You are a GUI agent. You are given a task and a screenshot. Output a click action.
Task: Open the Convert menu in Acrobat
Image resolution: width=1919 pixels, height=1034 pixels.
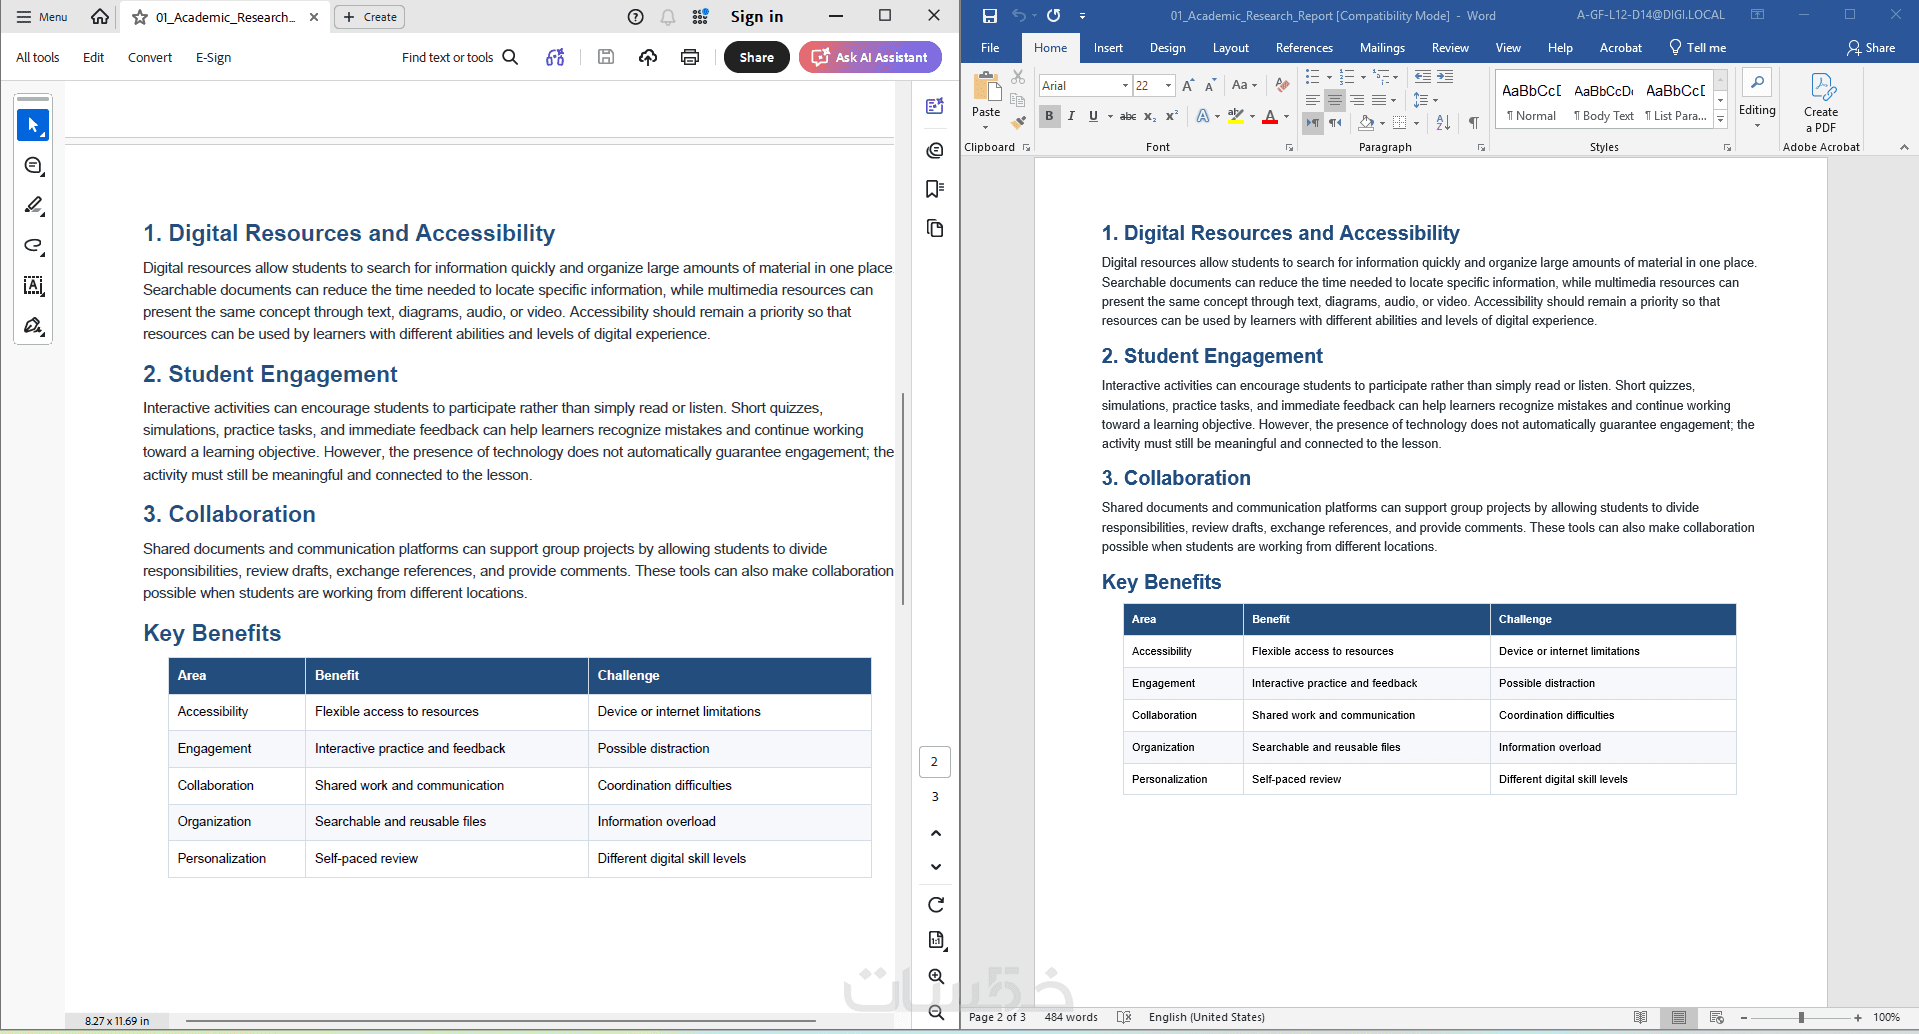(150, 57)
